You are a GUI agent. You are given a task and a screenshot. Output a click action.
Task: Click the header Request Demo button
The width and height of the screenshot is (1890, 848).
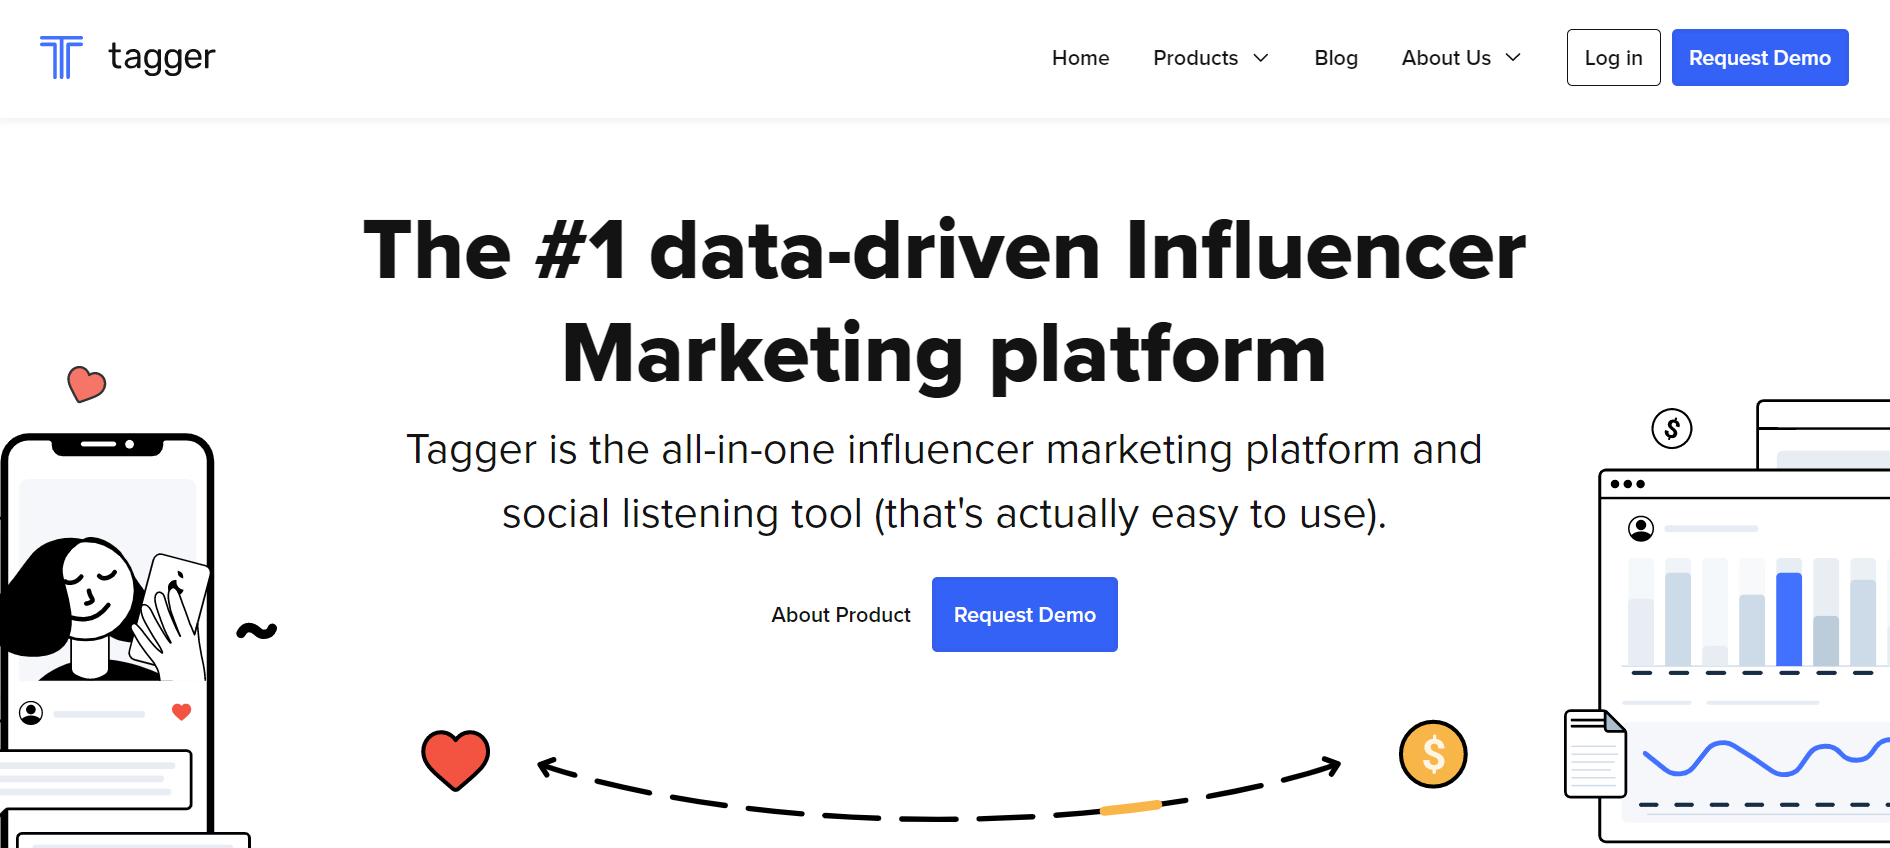point(1760,58)
